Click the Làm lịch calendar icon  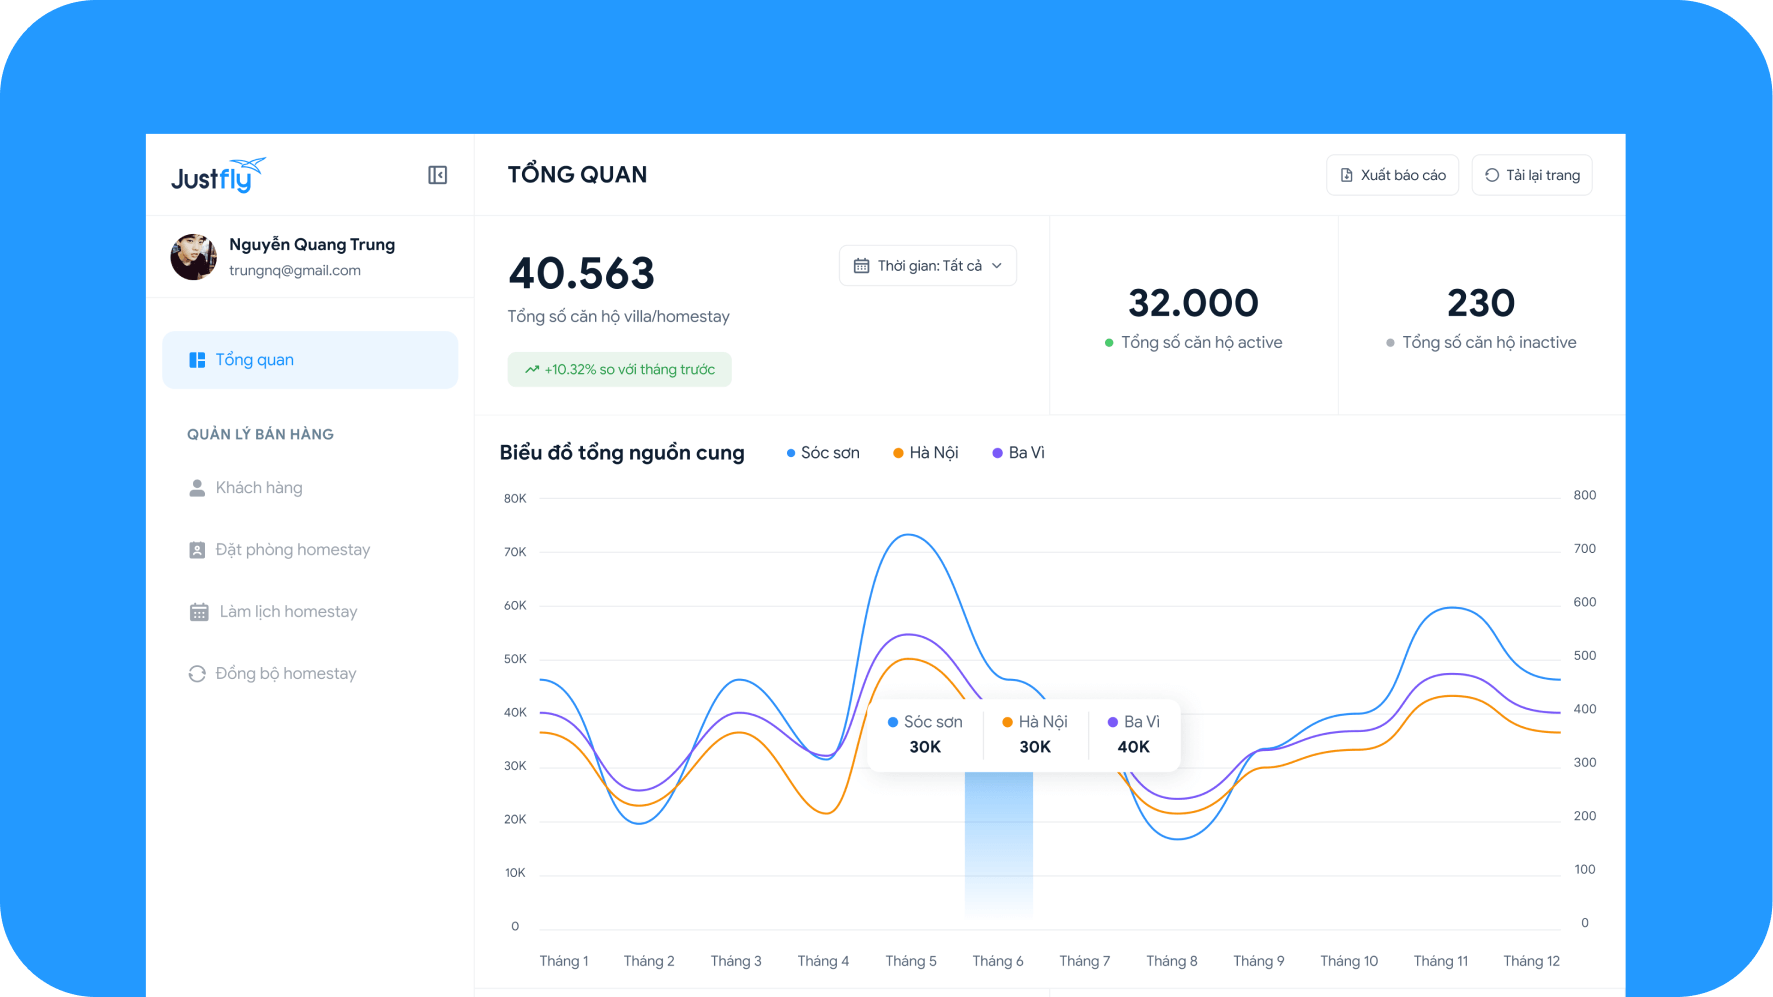(199, 612)
